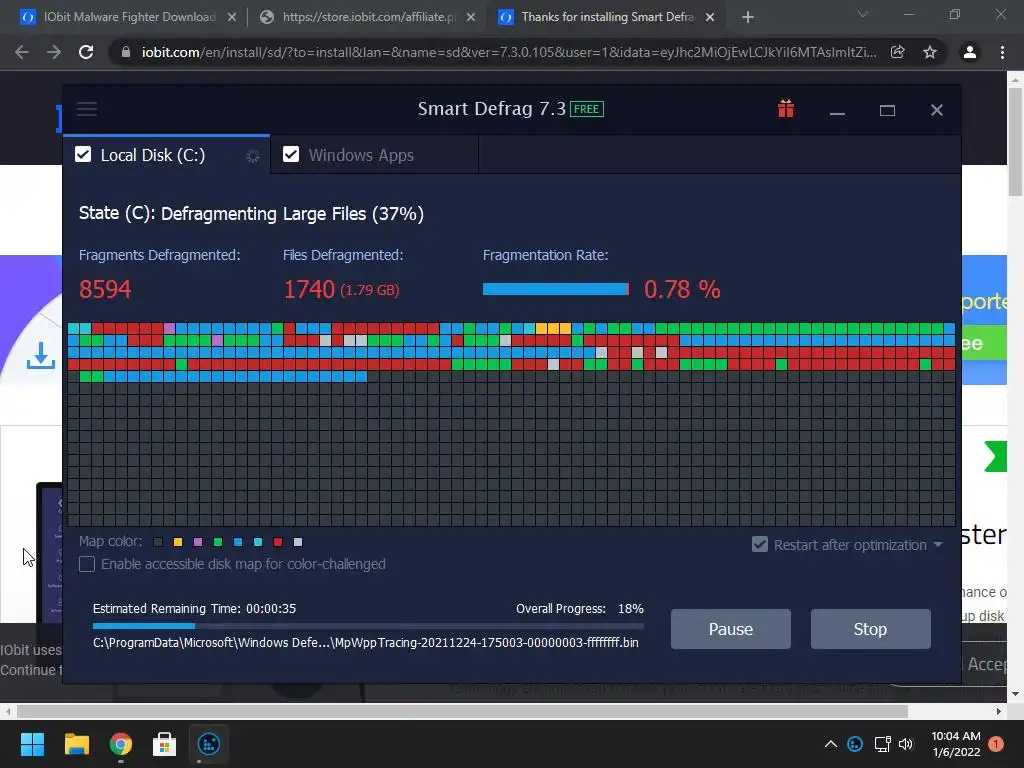
Task: Click the IObit tray icon
Action: 855,744
